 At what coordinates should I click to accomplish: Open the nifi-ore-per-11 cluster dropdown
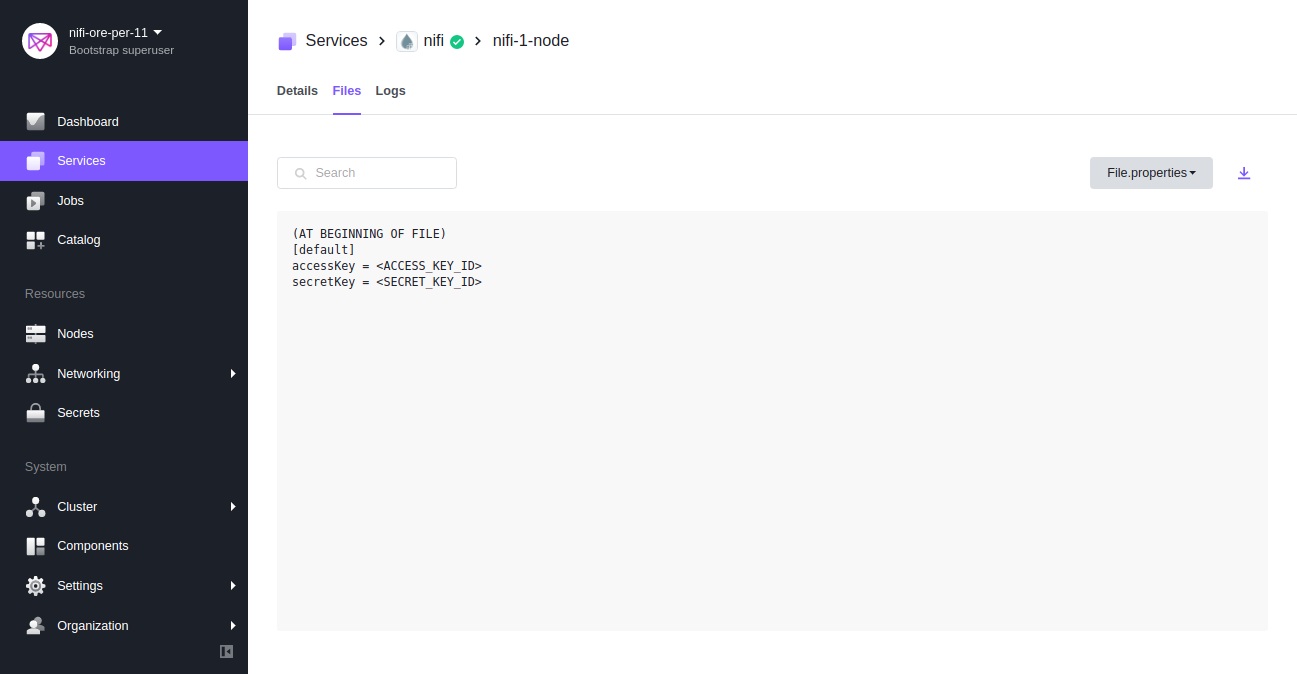115,32
